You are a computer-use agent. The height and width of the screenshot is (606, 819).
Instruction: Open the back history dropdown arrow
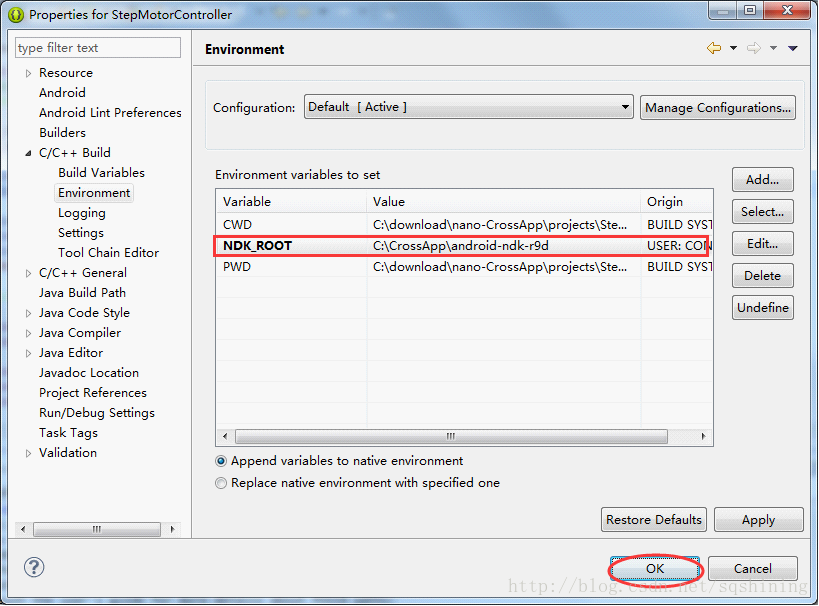(x=733, y=48)
